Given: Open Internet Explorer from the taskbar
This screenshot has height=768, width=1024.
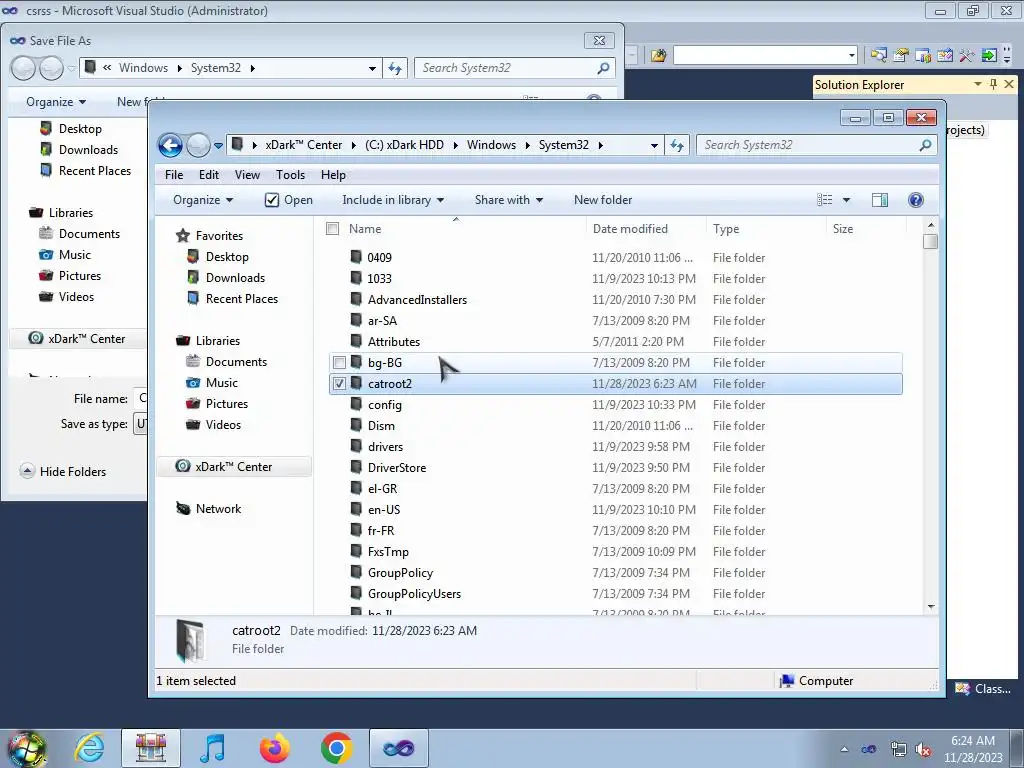Looking at the screenshot, I should (x=89, y=748).
